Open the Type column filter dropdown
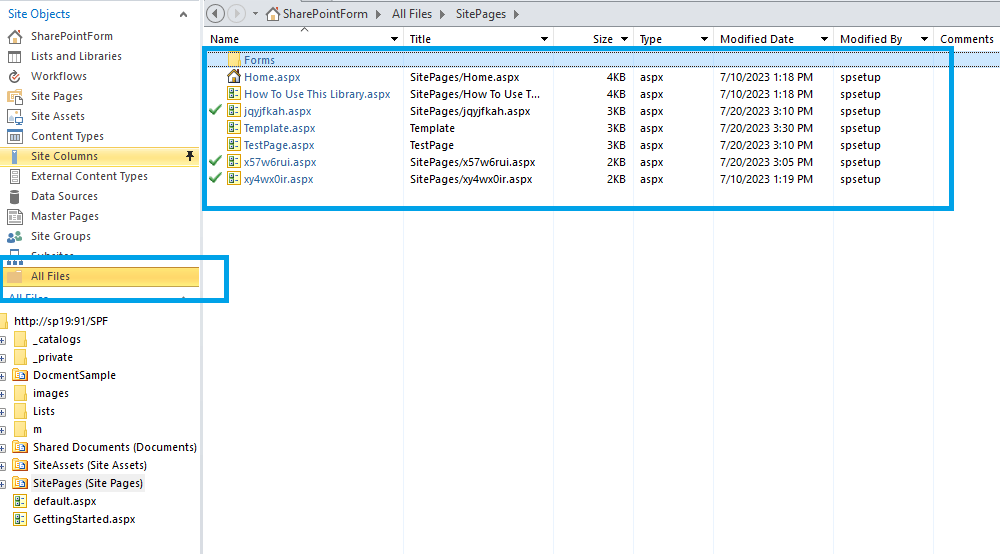The image size is (1000, 554). (704, 39)
